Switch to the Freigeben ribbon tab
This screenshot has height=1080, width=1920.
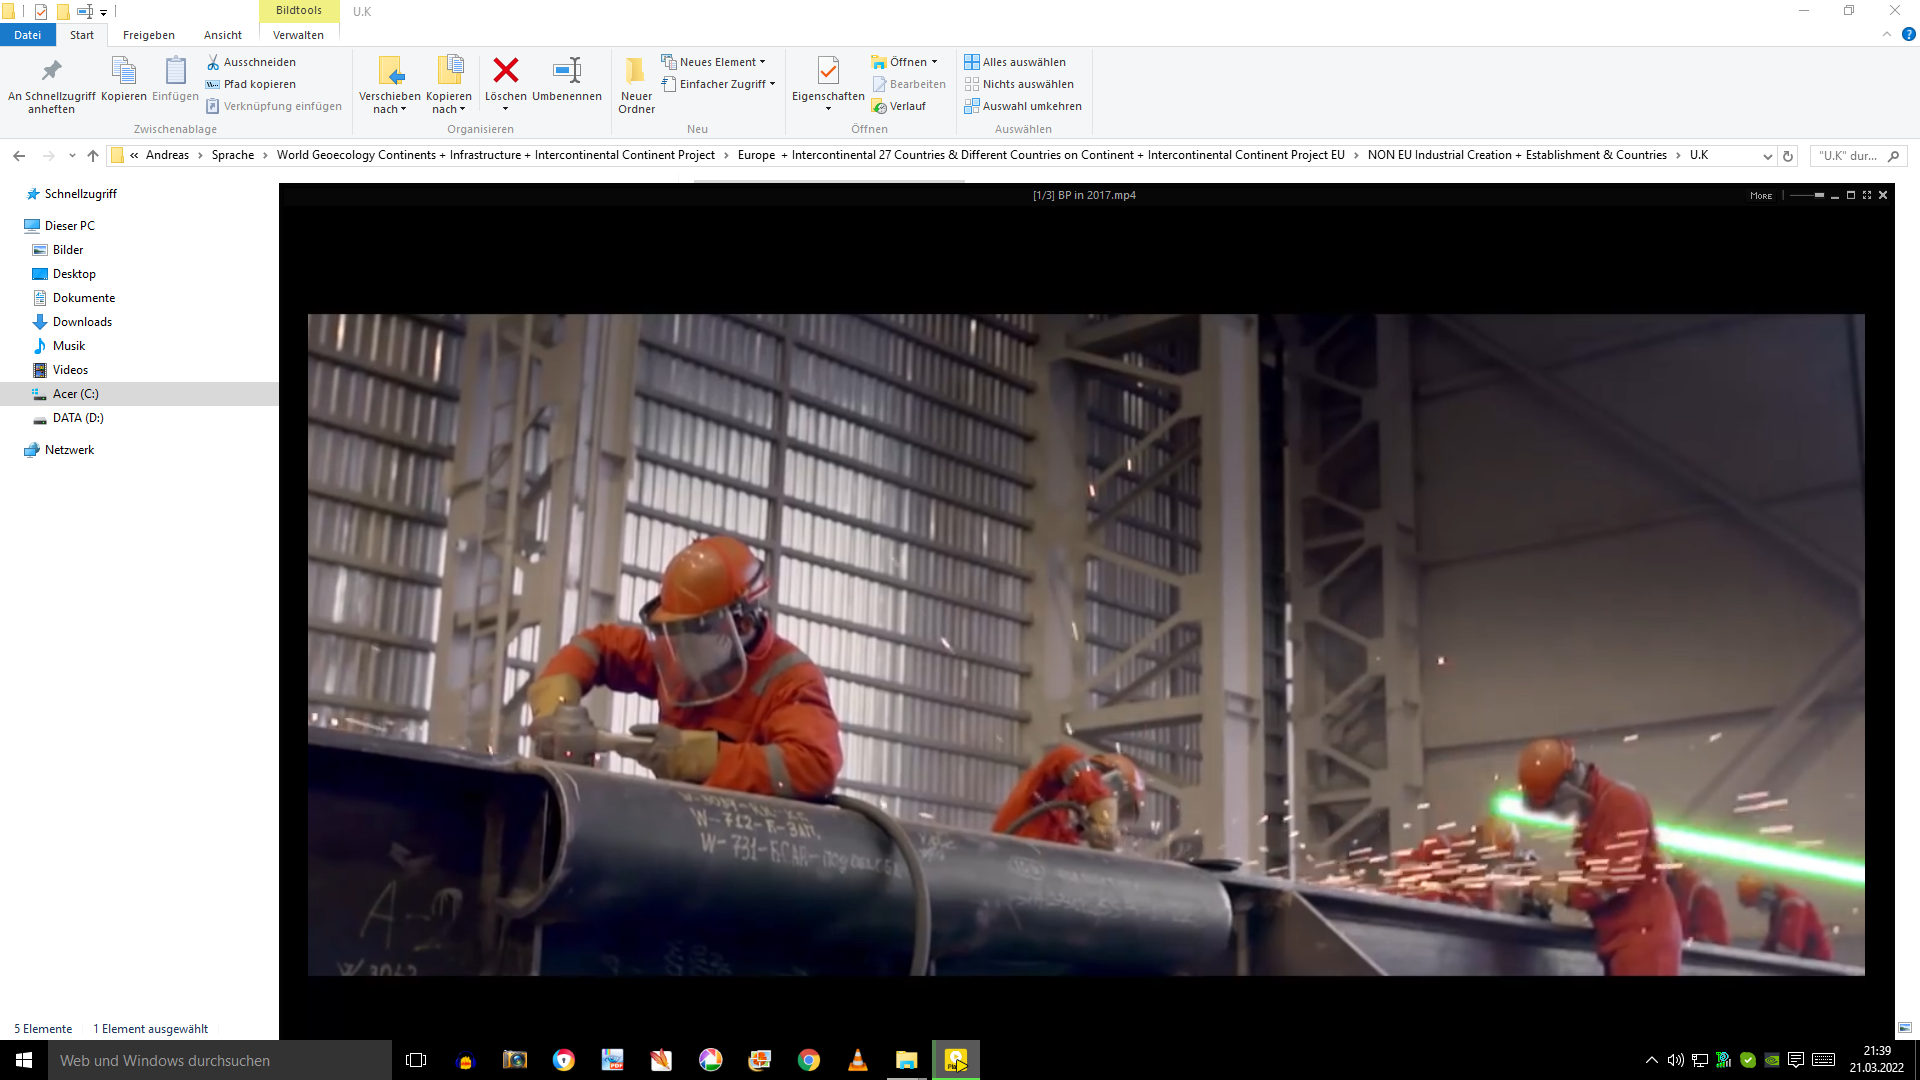click(149, 35)
